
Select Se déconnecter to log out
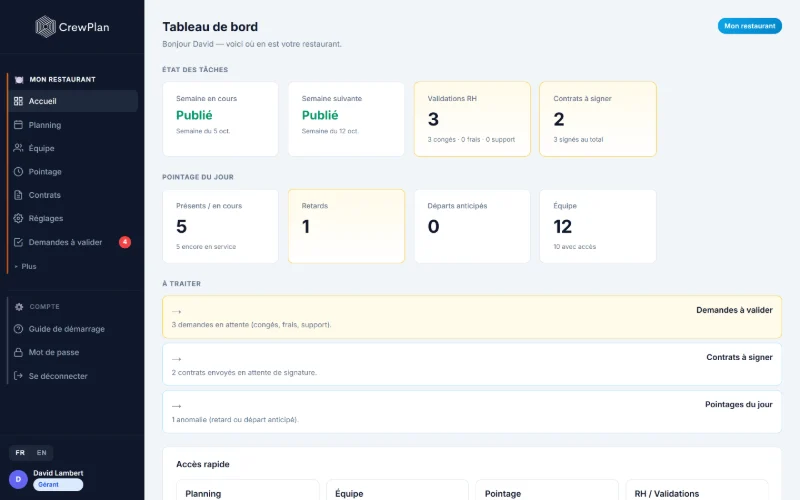tap(73, 376)
